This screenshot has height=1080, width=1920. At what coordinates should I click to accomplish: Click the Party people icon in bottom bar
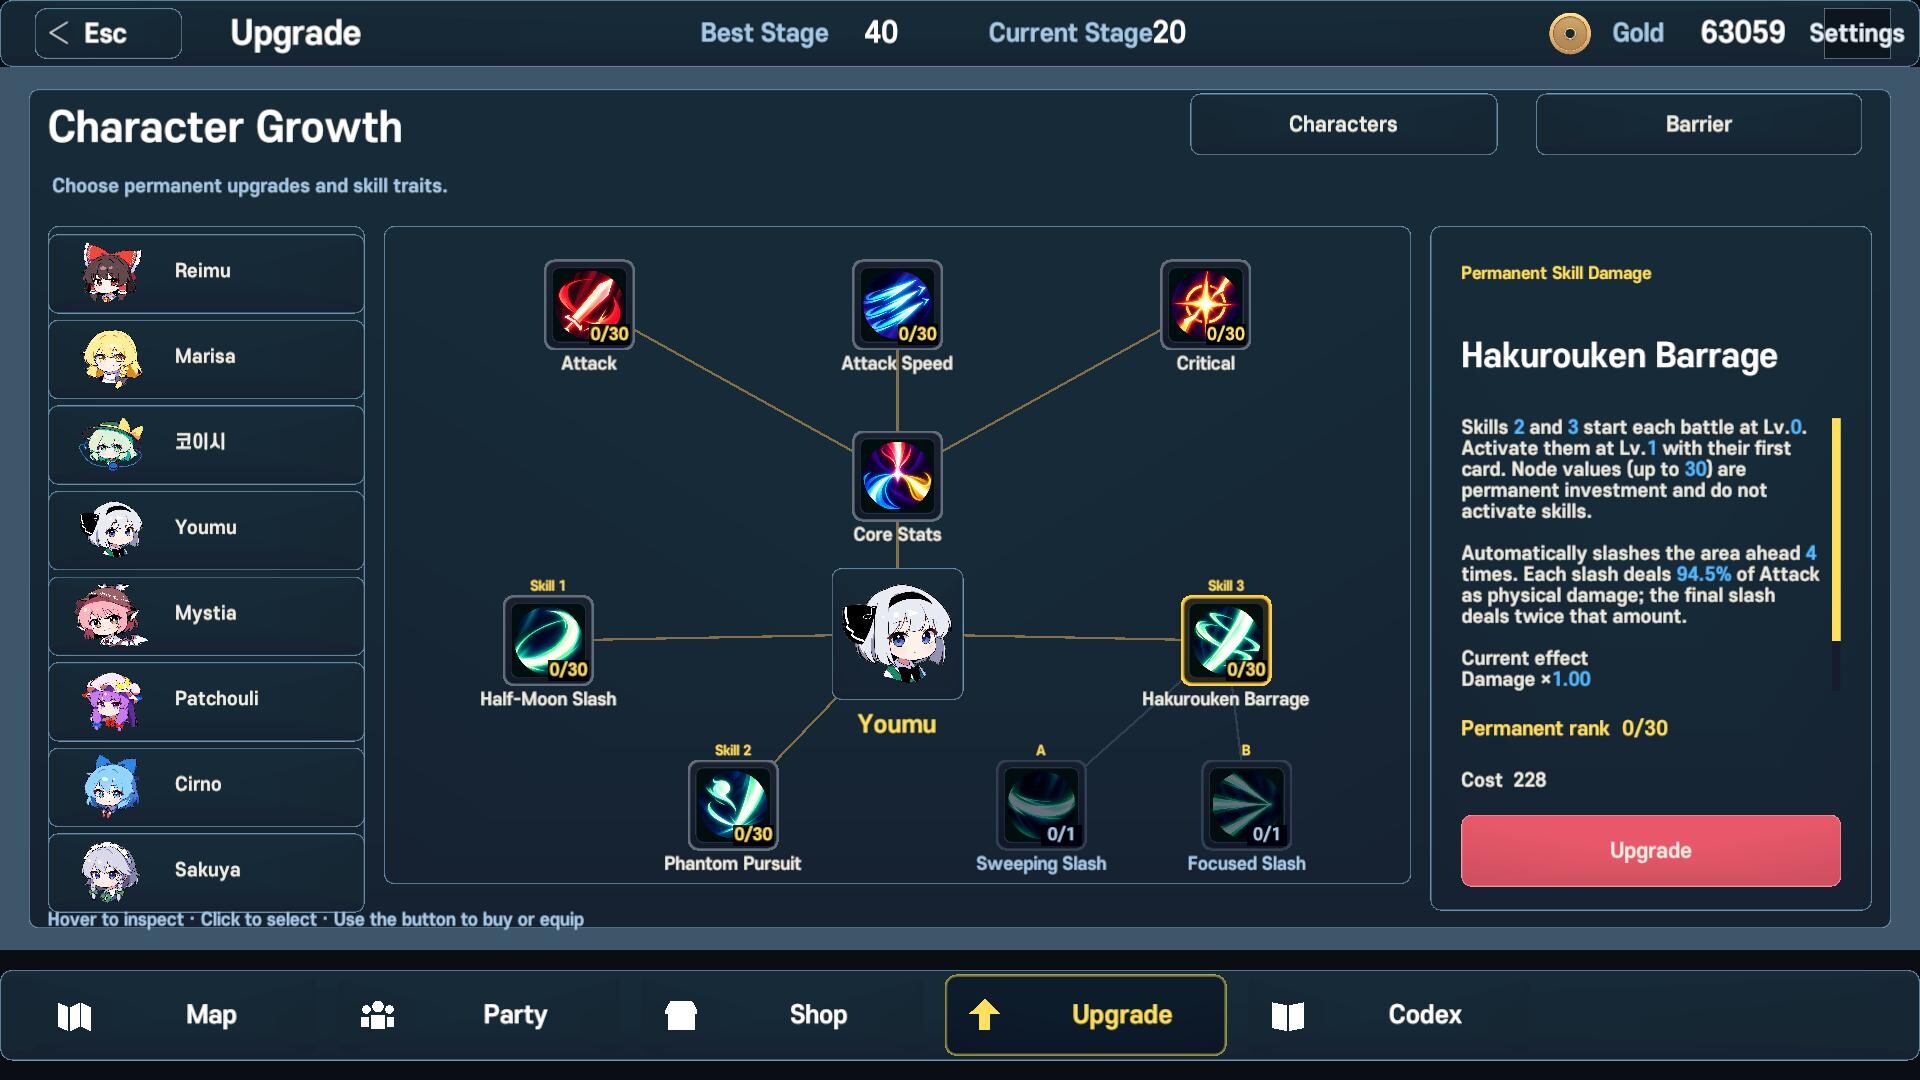(377, 1015)
